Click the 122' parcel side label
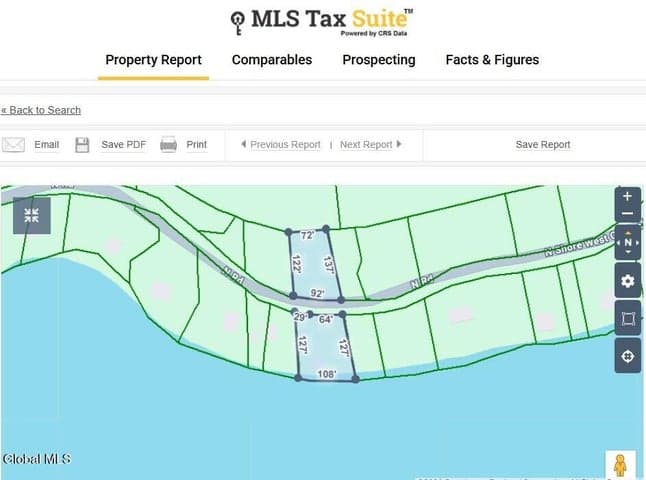Image resolution: width=646 pixels, height=480 pixels. pos(296,265)
